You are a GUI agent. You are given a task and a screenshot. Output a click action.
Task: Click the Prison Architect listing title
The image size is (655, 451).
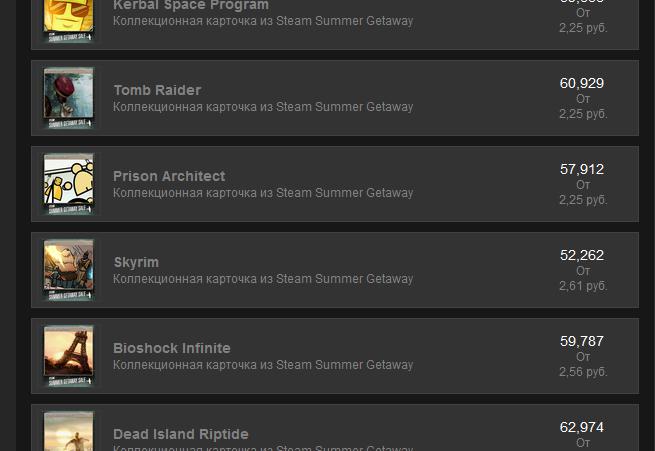pos(169,176)
